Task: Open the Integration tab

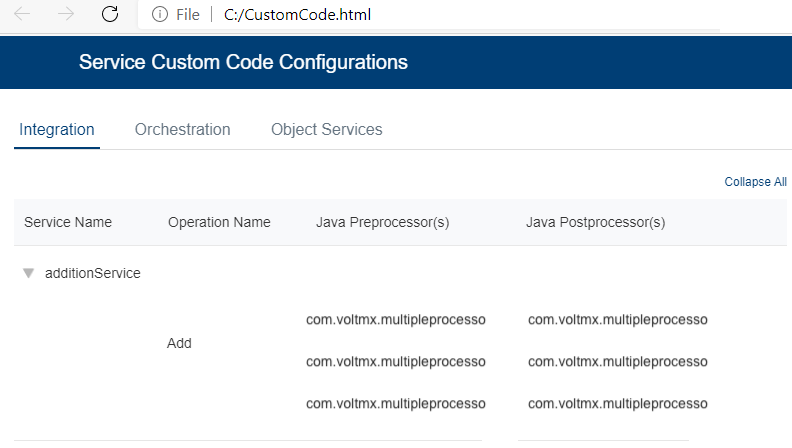Action: 57,130
